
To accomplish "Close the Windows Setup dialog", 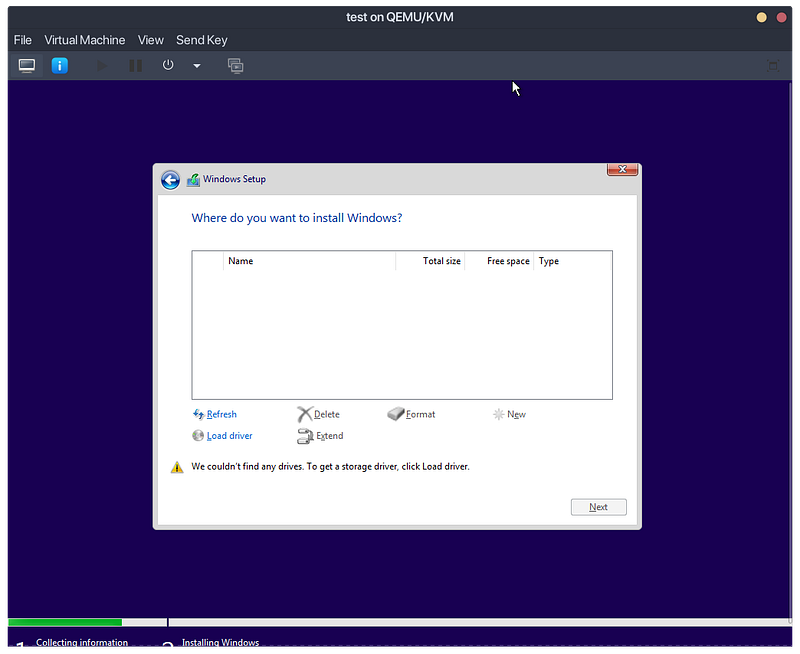I will coord(622,169).
